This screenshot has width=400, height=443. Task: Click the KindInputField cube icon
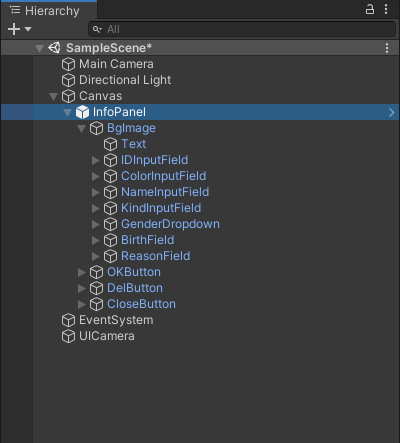(x=110, y=208)
